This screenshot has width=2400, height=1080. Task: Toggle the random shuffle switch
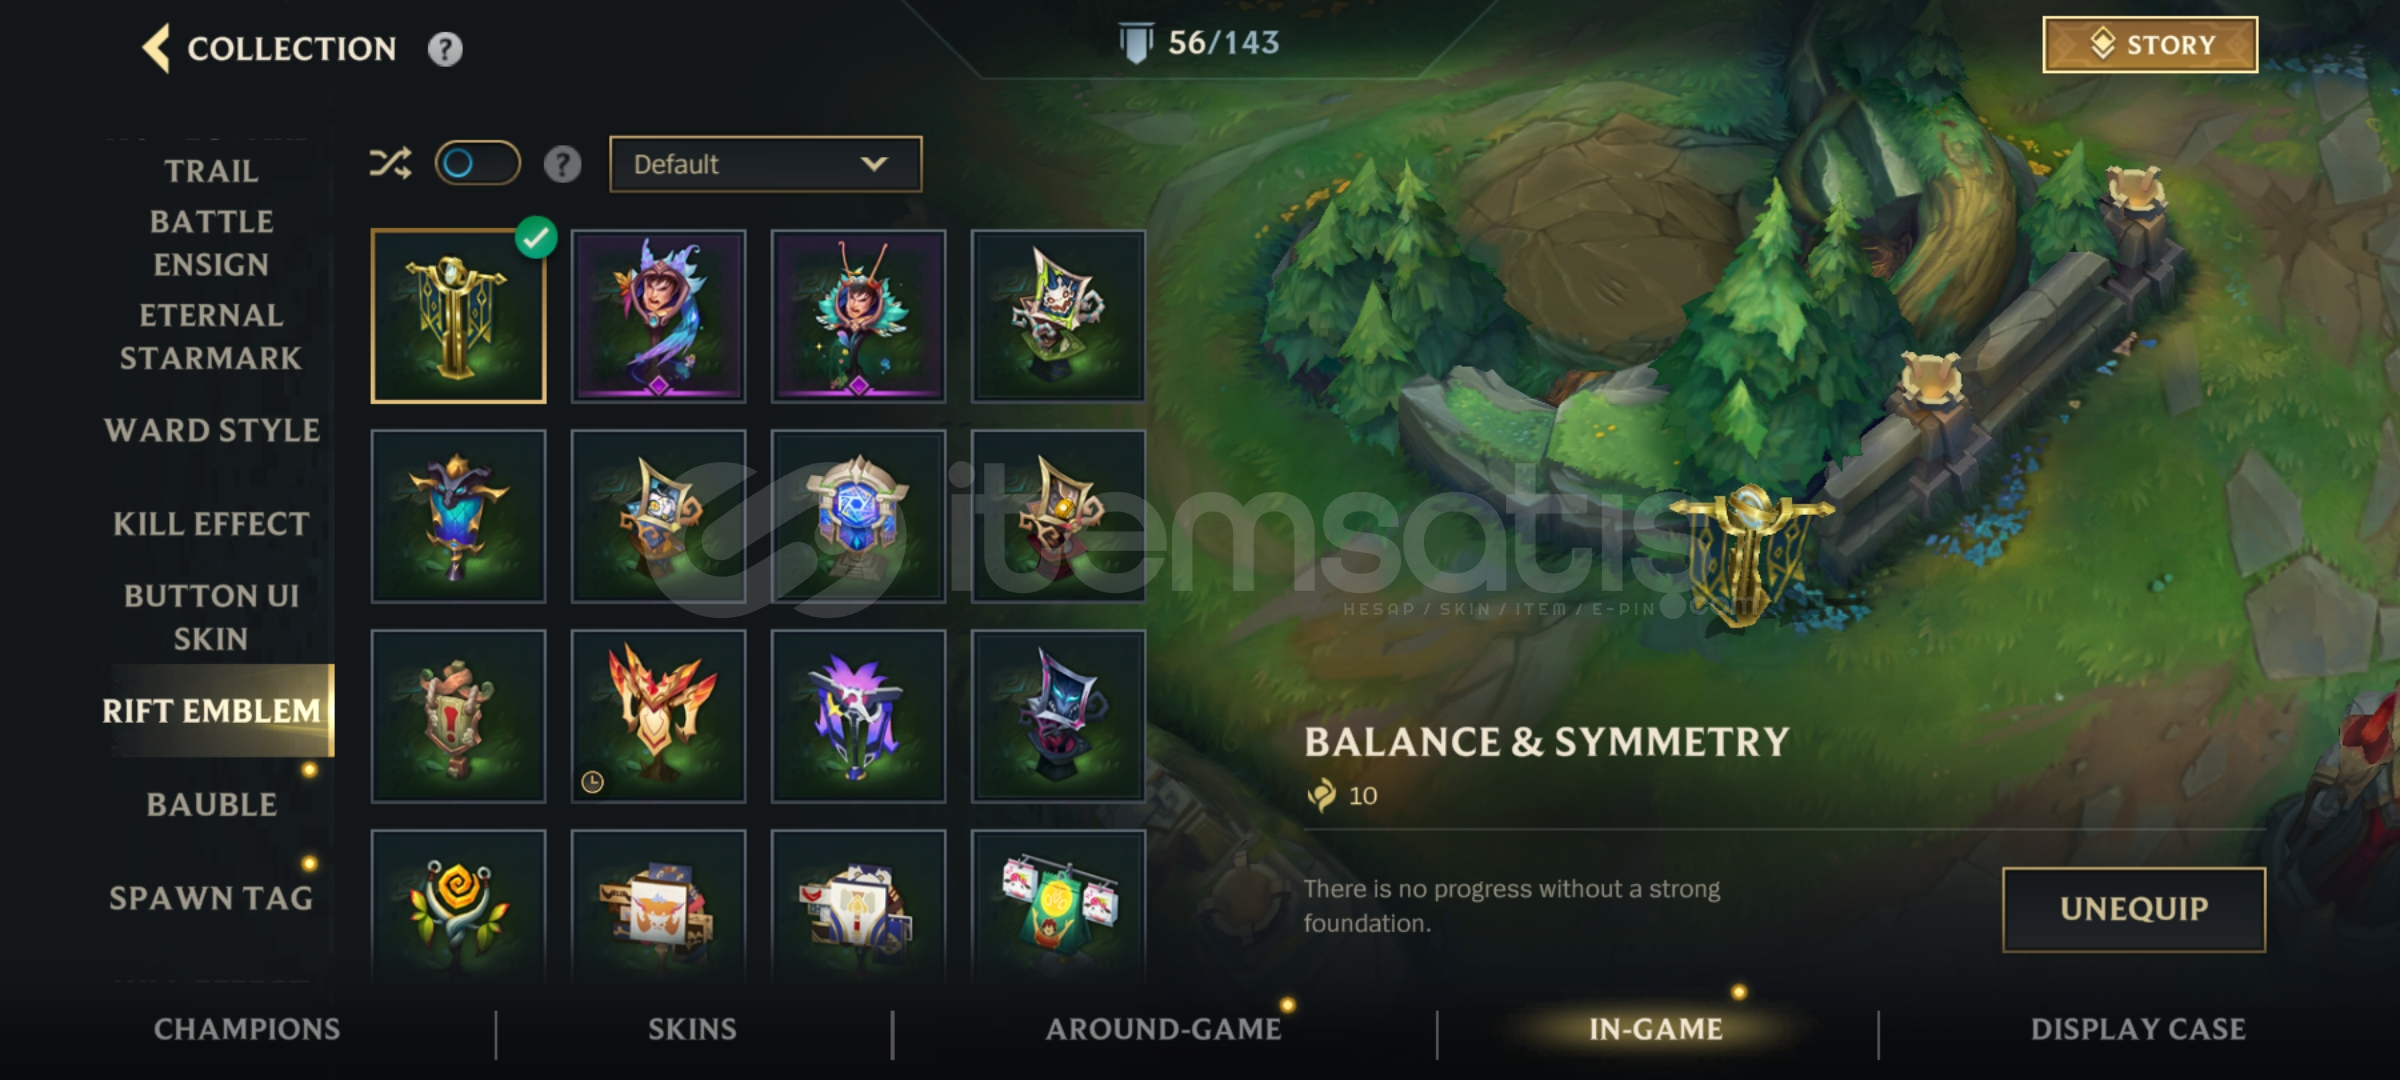click(477, 163)
